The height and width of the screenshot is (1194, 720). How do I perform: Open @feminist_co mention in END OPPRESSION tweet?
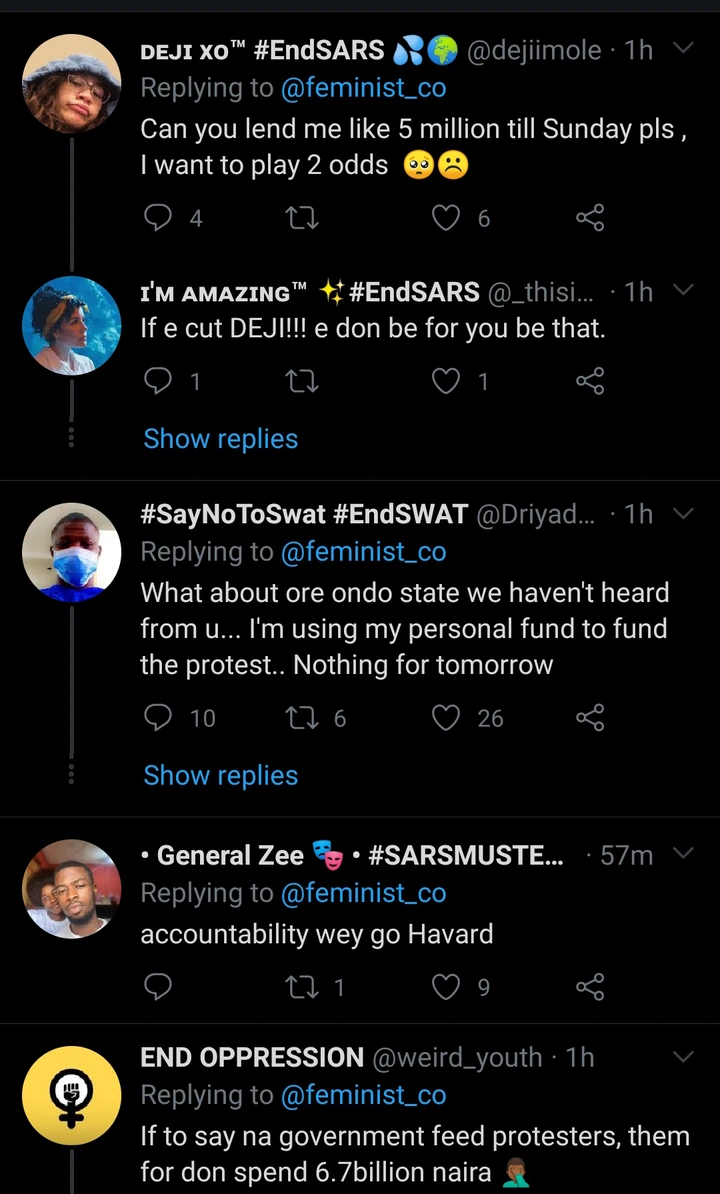click(x=363, y=1096)
